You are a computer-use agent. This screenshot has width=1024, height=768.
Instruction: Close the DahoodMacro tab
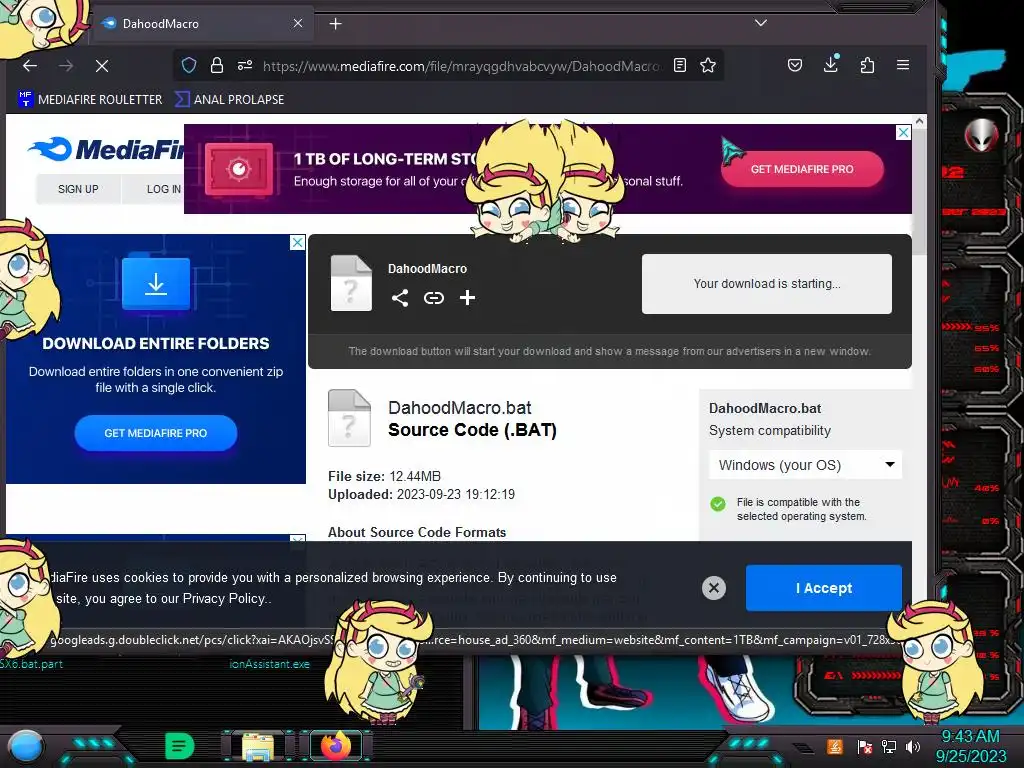pyautogui.click(x=298, y=24)
